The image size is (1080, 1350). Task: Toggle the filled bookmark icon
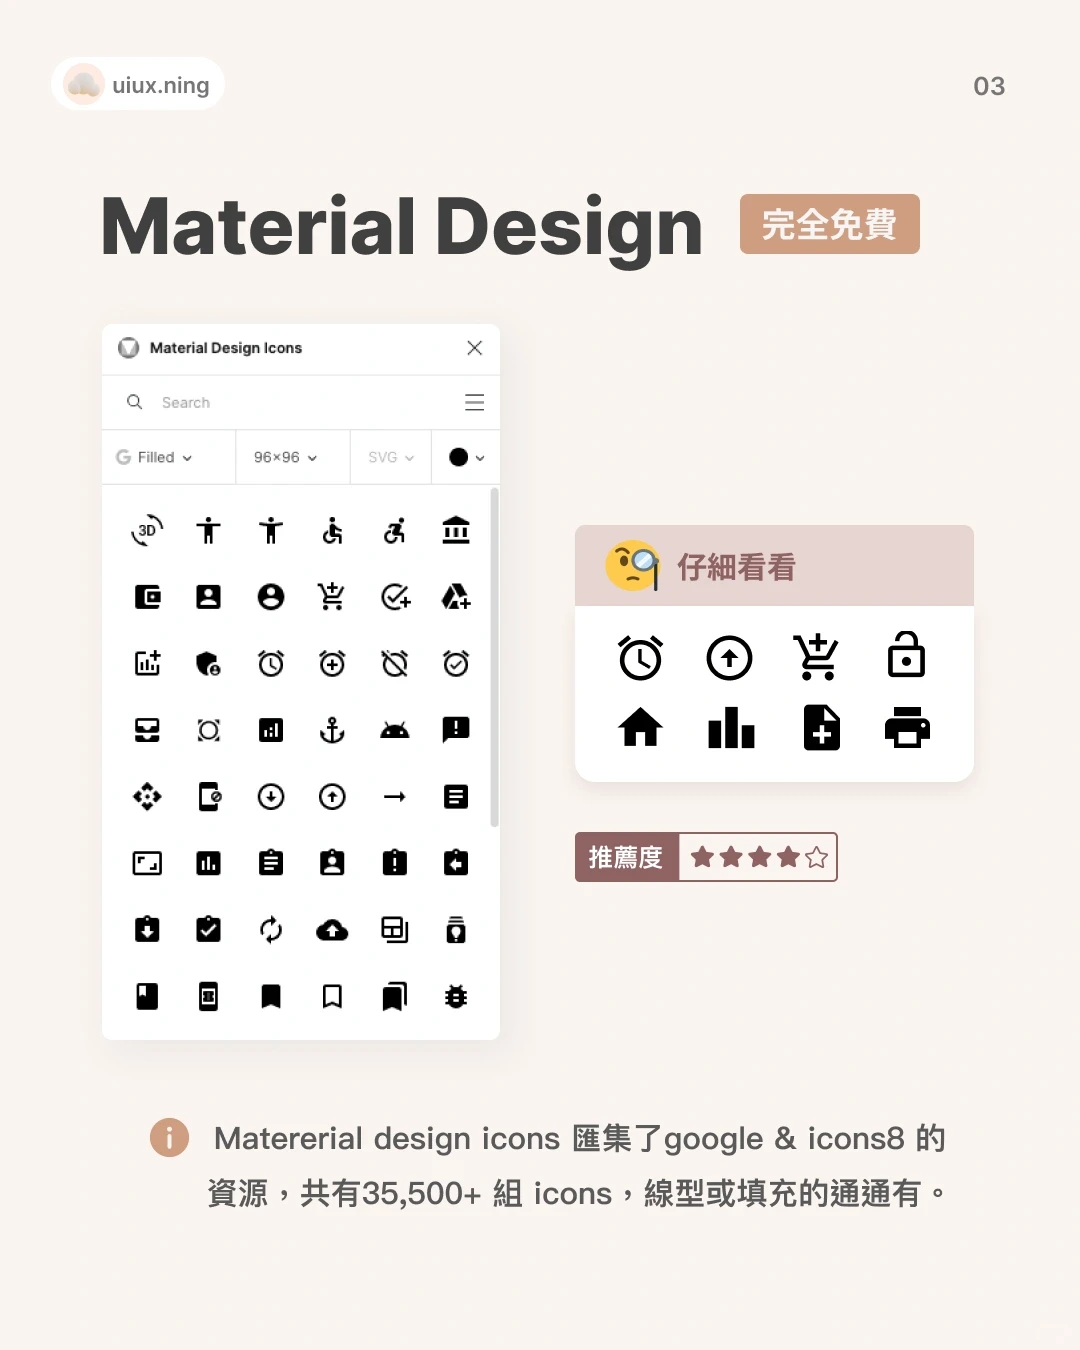tap(271, 996)
